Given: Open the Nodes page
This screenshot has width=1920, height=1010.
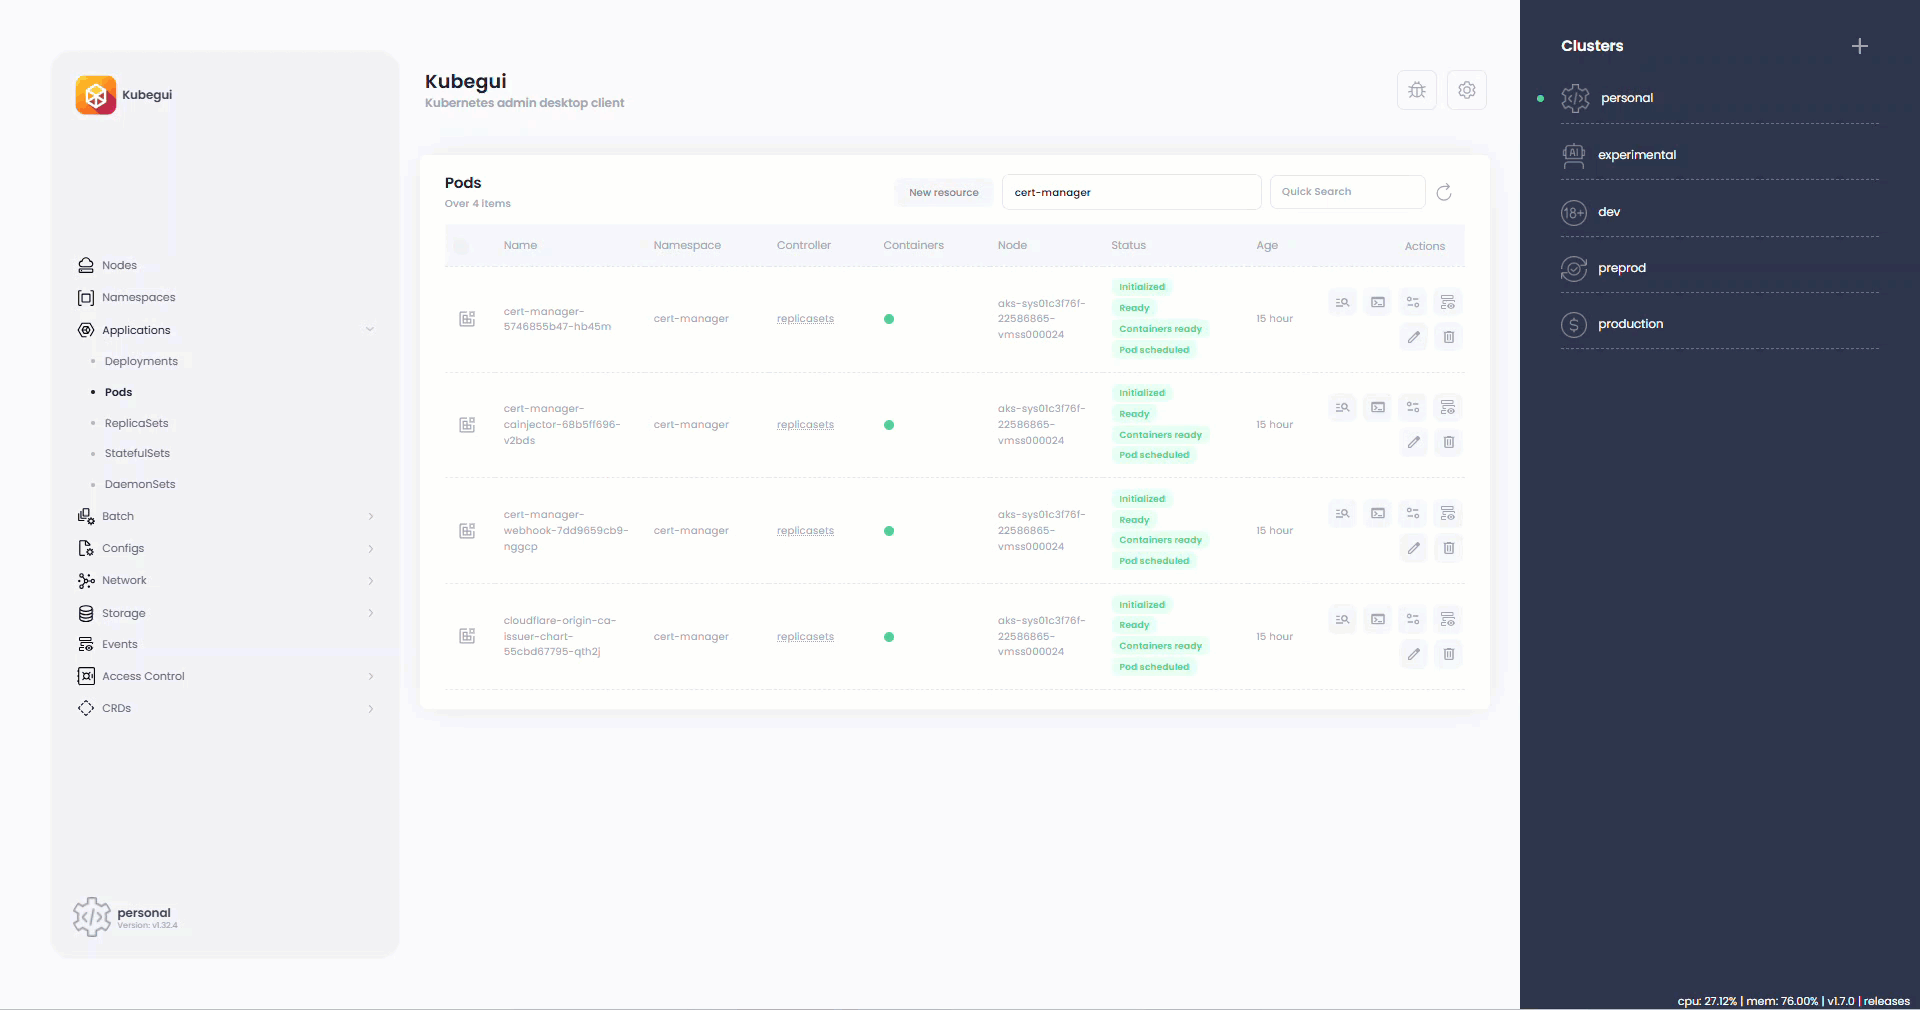Looking at the screenshot, I should tap(119, 266).
